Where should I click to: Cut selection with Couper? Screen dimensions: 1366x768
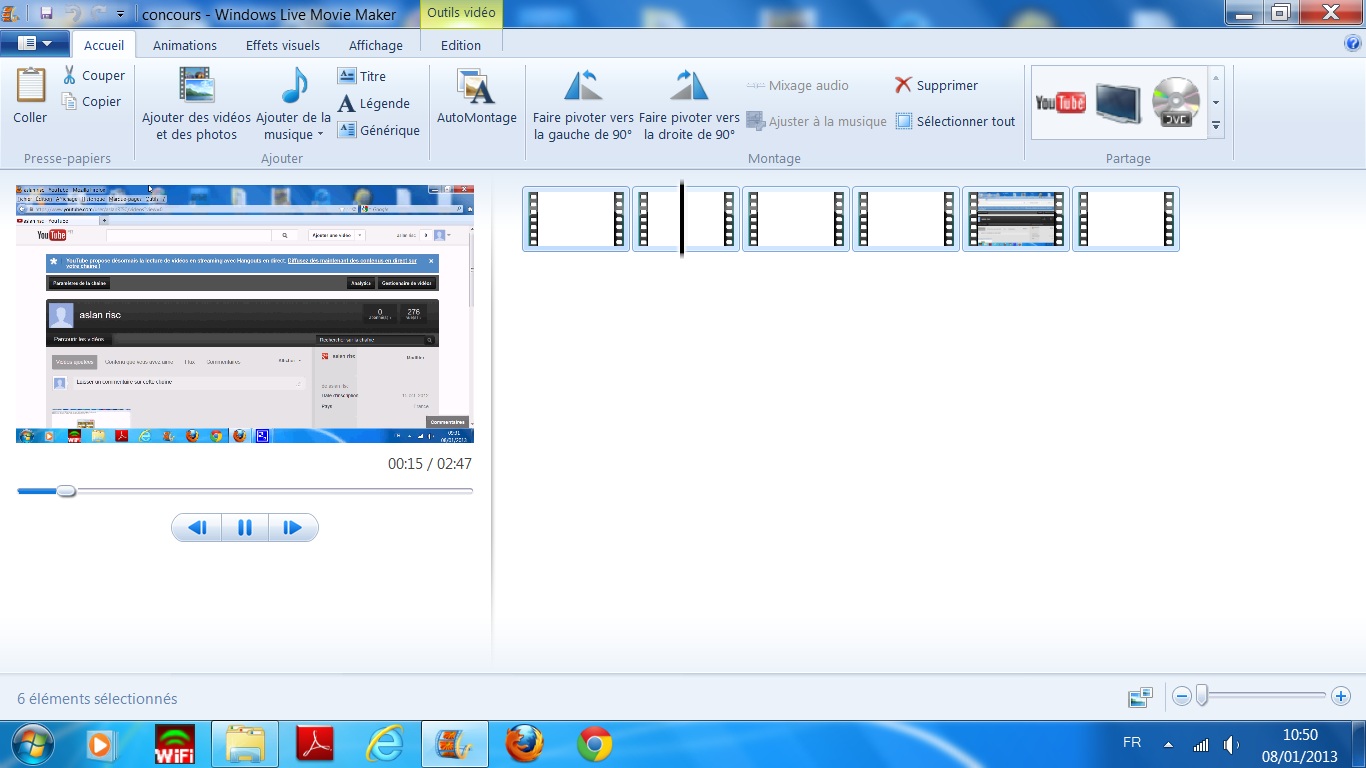pyautogui.click(x=94, y=75)
